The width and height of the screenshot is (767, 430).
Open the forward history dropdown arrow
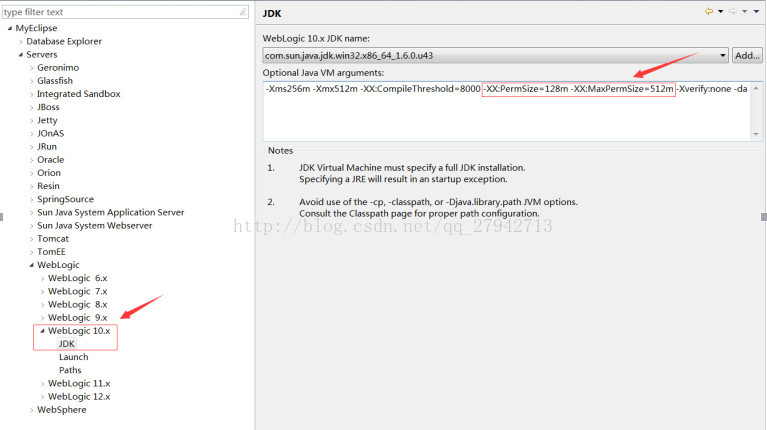(744, 11)
